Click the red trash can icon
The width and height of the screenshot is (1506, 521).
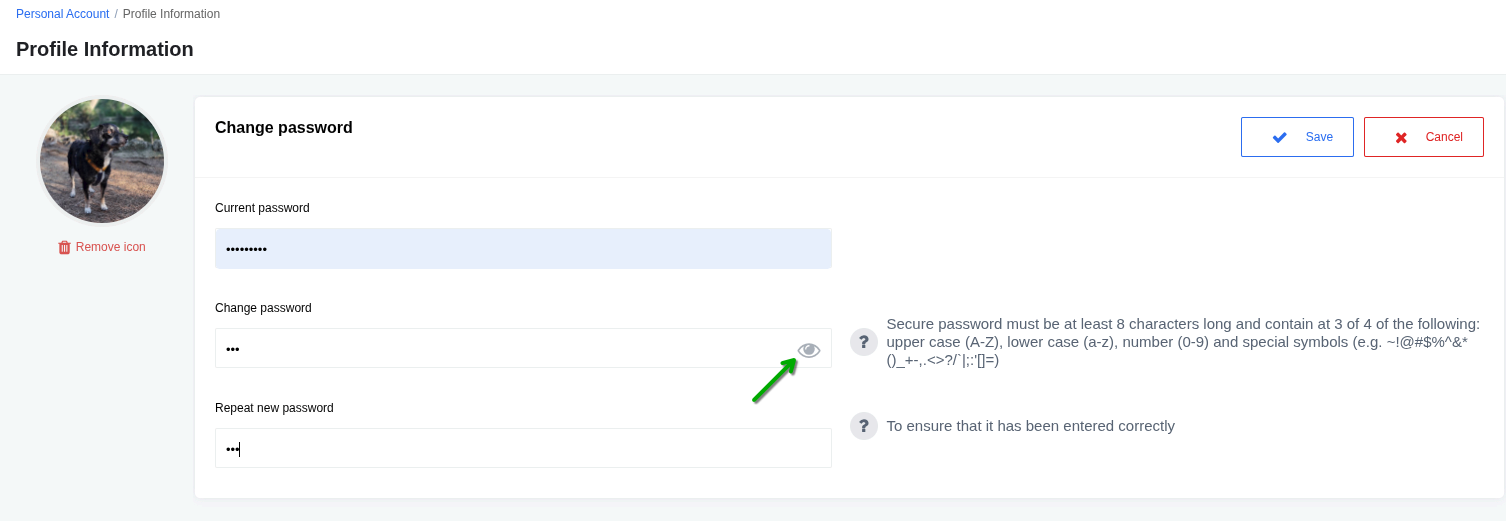64,247
